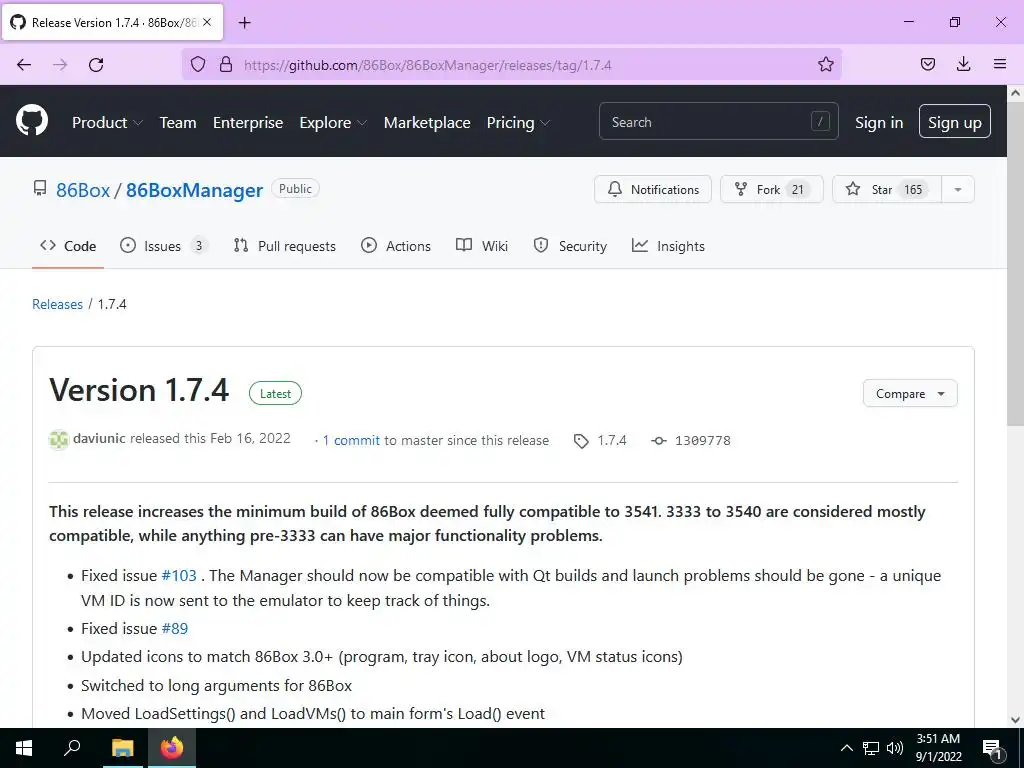Open the Star lists dropdown arrow
The image size is (1024, 768).
(957, 189)
